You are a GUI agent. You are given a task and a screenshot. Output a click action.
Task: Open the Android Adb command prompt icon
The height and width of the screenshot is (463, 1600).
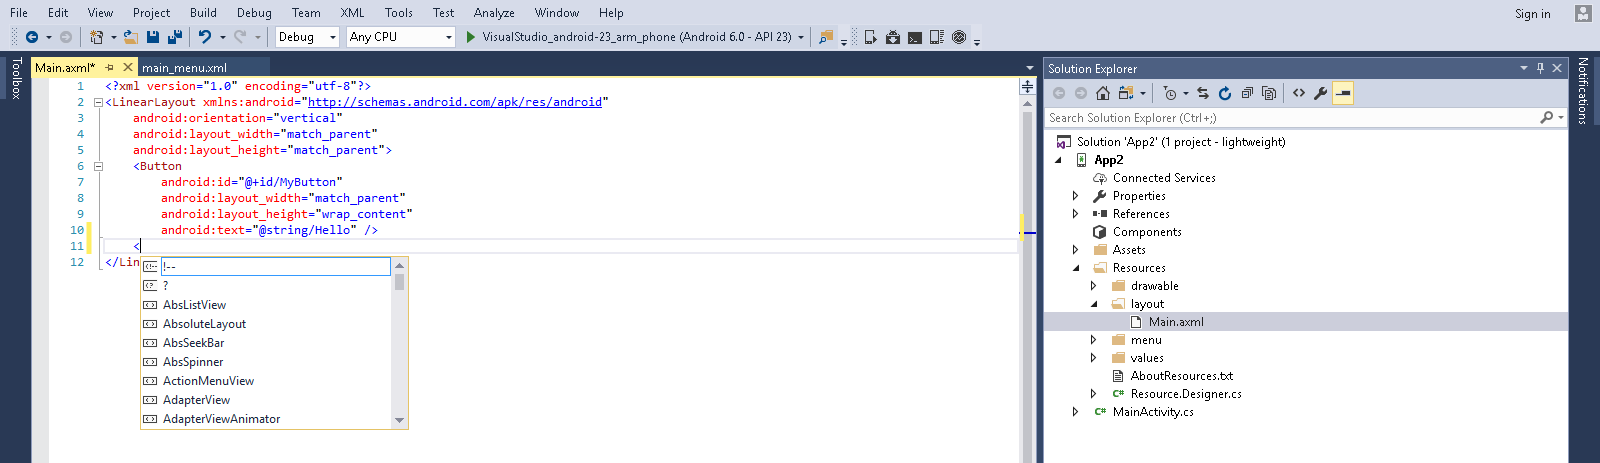(x=915, y=37)
